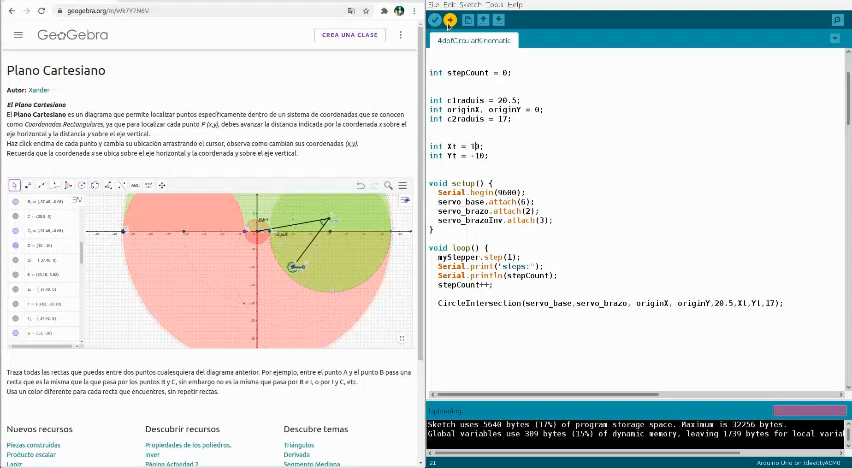Click Arduino editor horizontal scrollbar
Screen dimensions: 852x468
(x=548, y=395)
